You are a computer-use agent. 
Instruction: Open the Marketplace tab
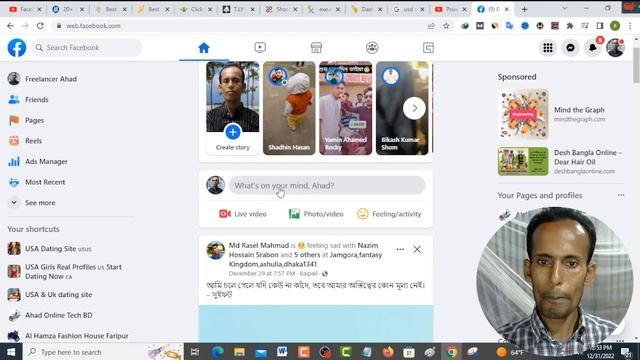pyautogui.click(x=316, y=48)
